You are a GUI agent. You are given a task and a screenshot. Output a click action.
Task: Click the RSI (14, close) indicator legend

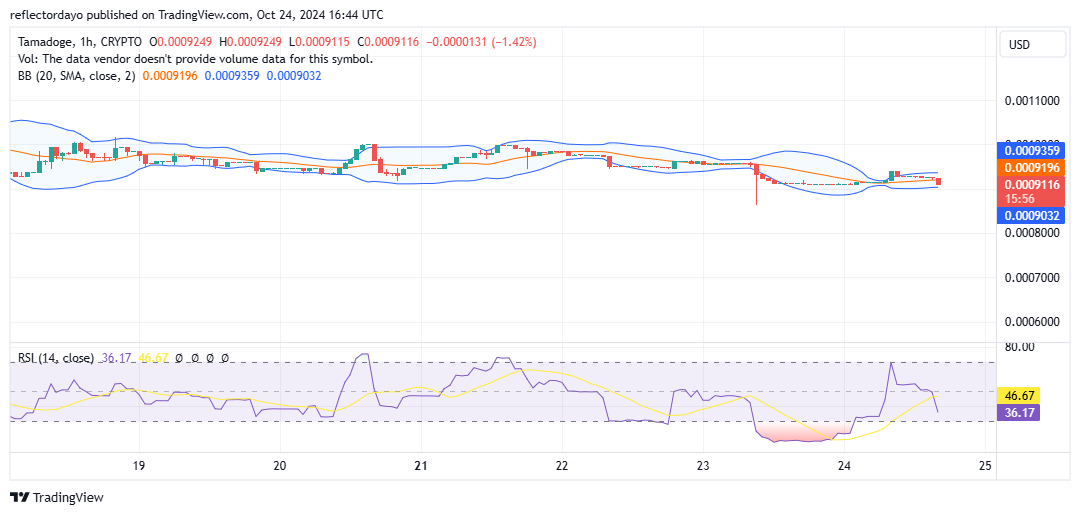[56, 358]
